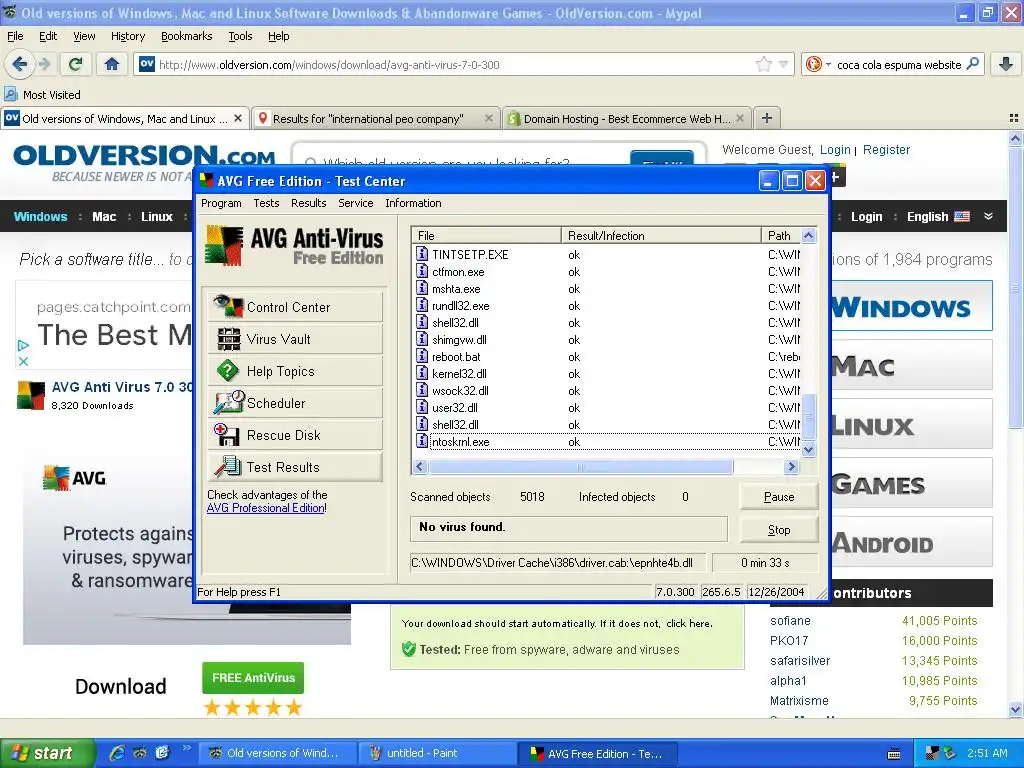
Task: Open the browser Bookmarks menu
Action: coord(186,36)
